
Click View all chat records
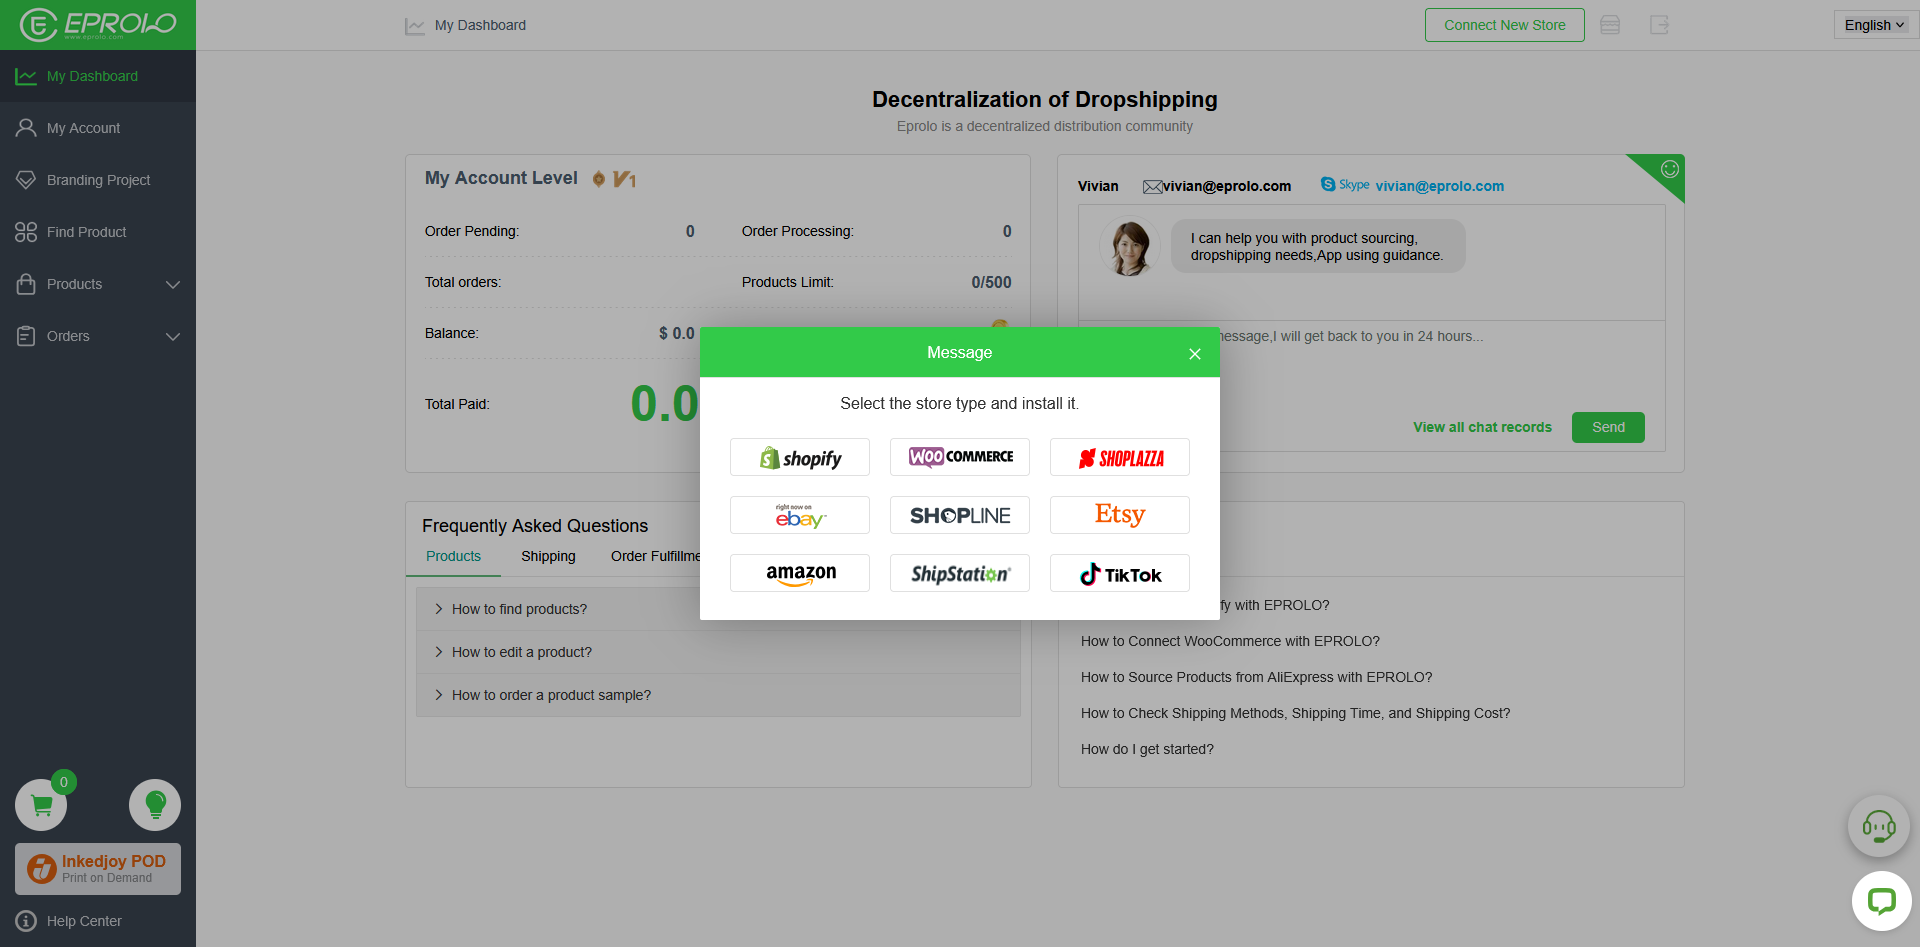[x=1482, y=427]
